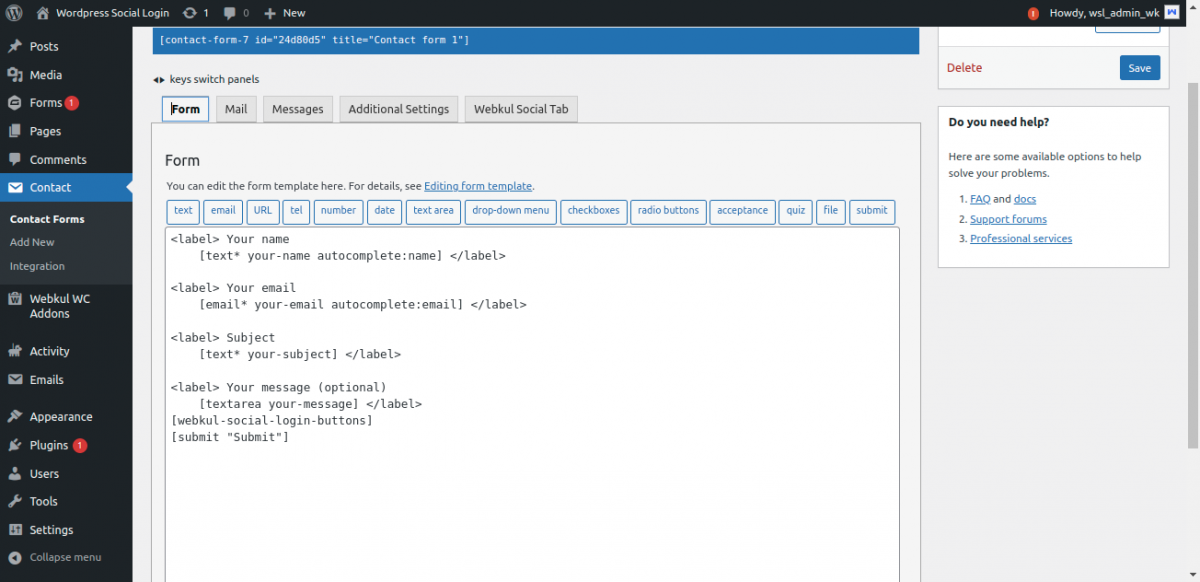
Task: Select the contact-form-7 shortcode field
Action: [x=535, y=40]
